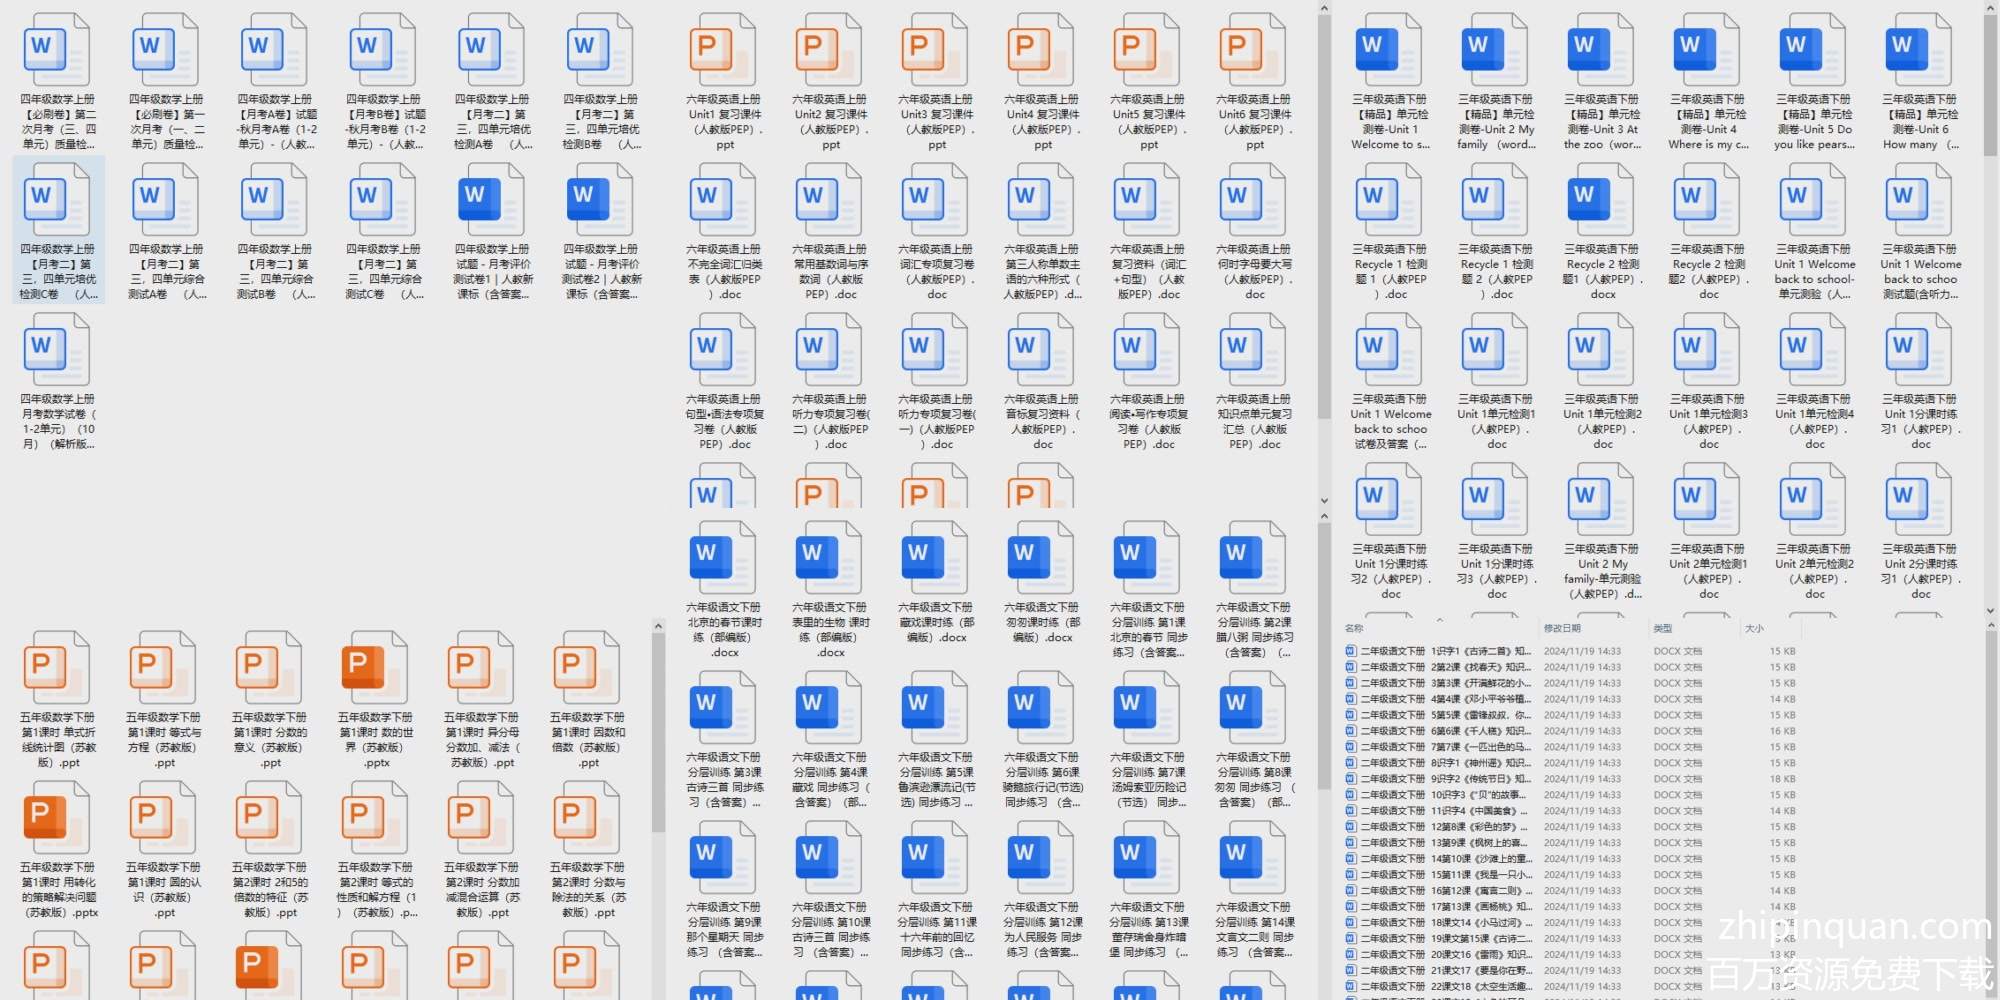Image resolution: width=2000 pixels, height=1000 pixels.
Task: Sort the file list by 修改日期 column header
Action: [1562, 629]
